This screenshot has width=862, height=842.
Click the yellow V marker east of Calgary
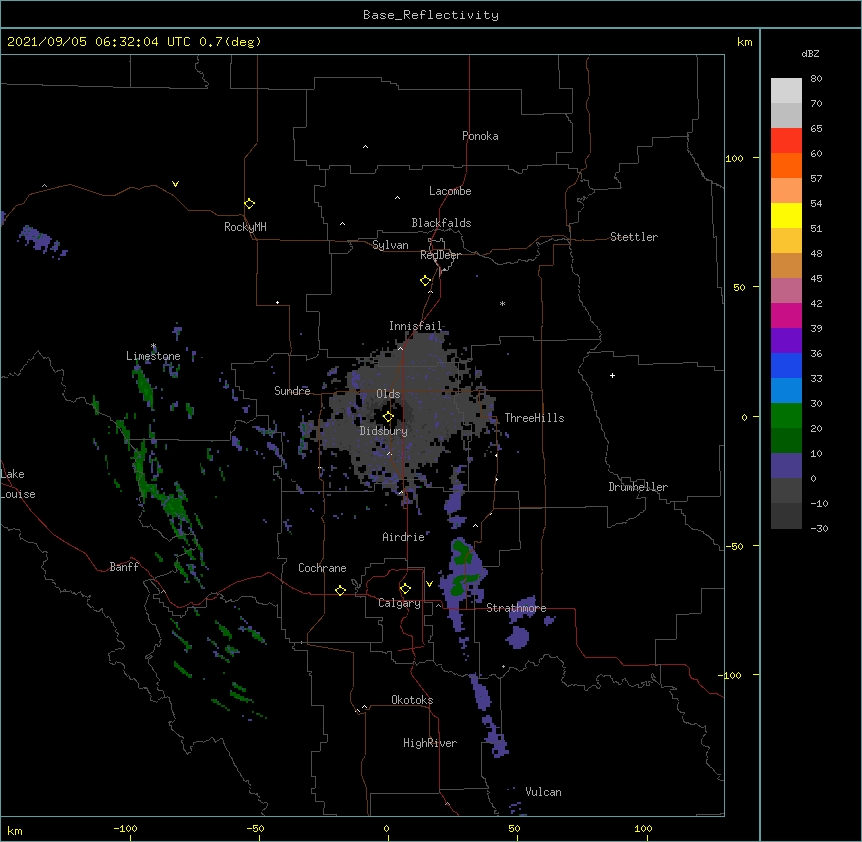pos(429,584)
